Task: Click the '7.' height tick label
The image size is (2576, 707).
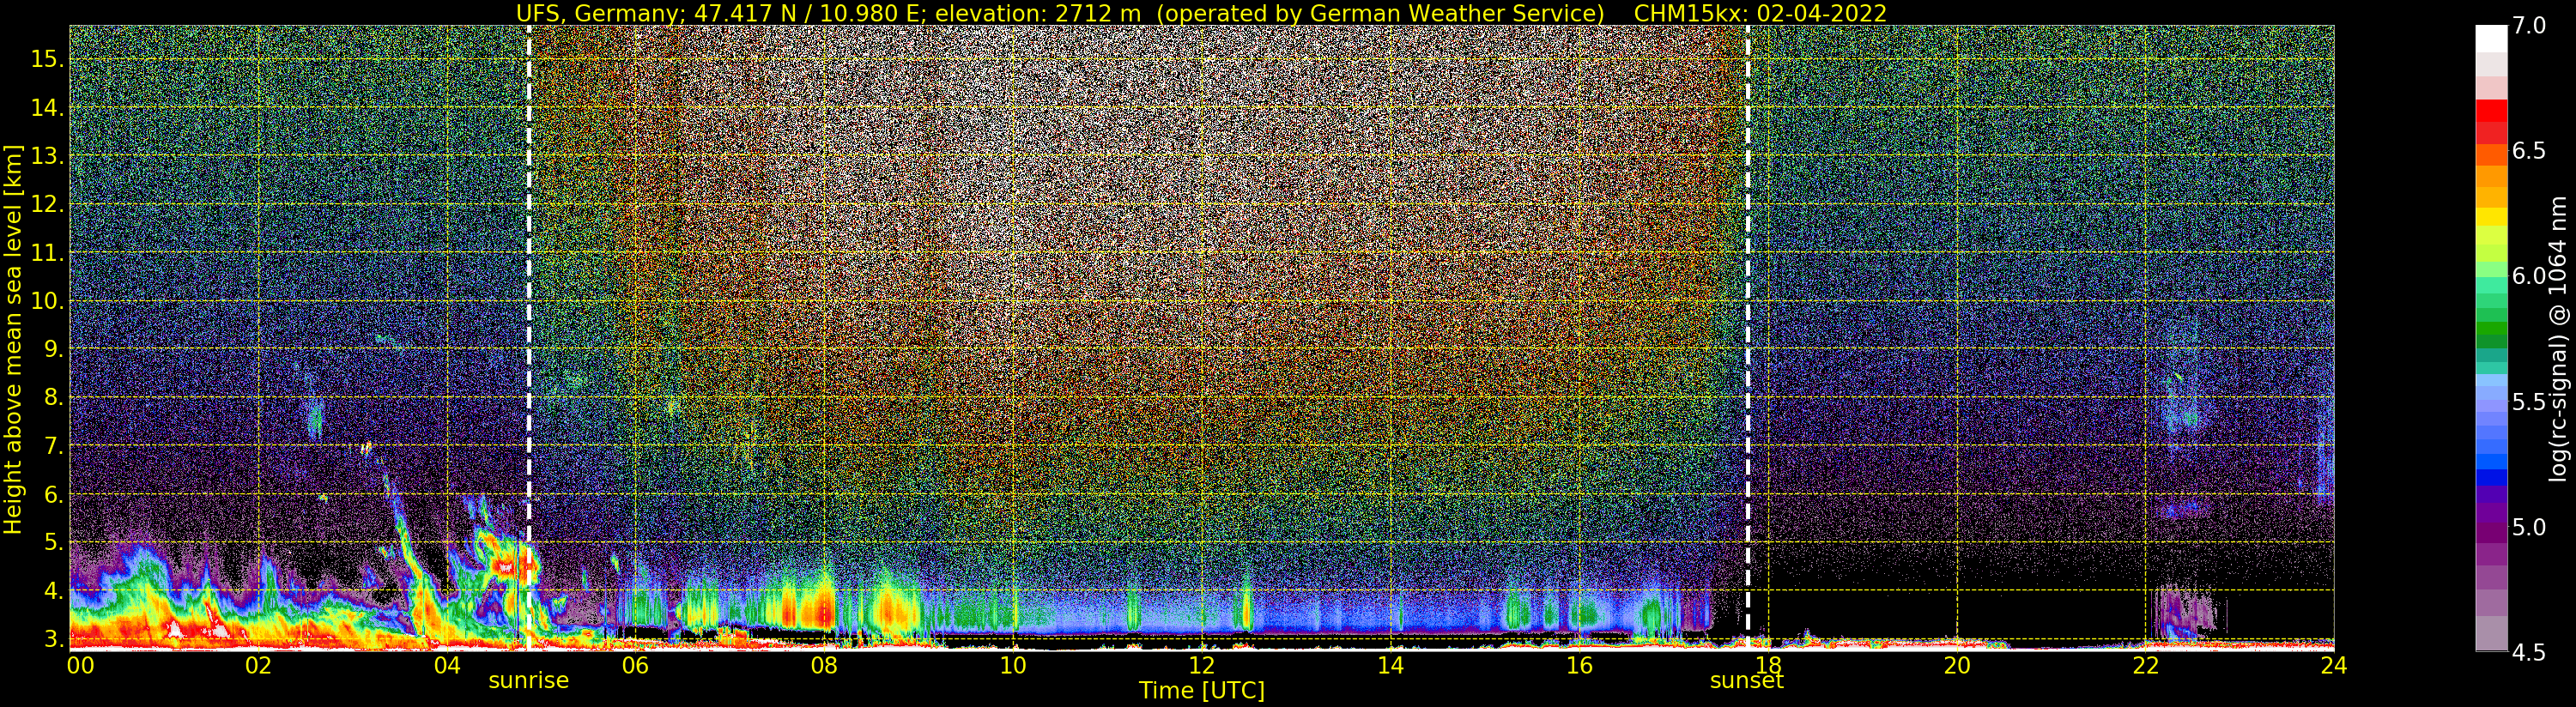Action: tap(53, 446)
